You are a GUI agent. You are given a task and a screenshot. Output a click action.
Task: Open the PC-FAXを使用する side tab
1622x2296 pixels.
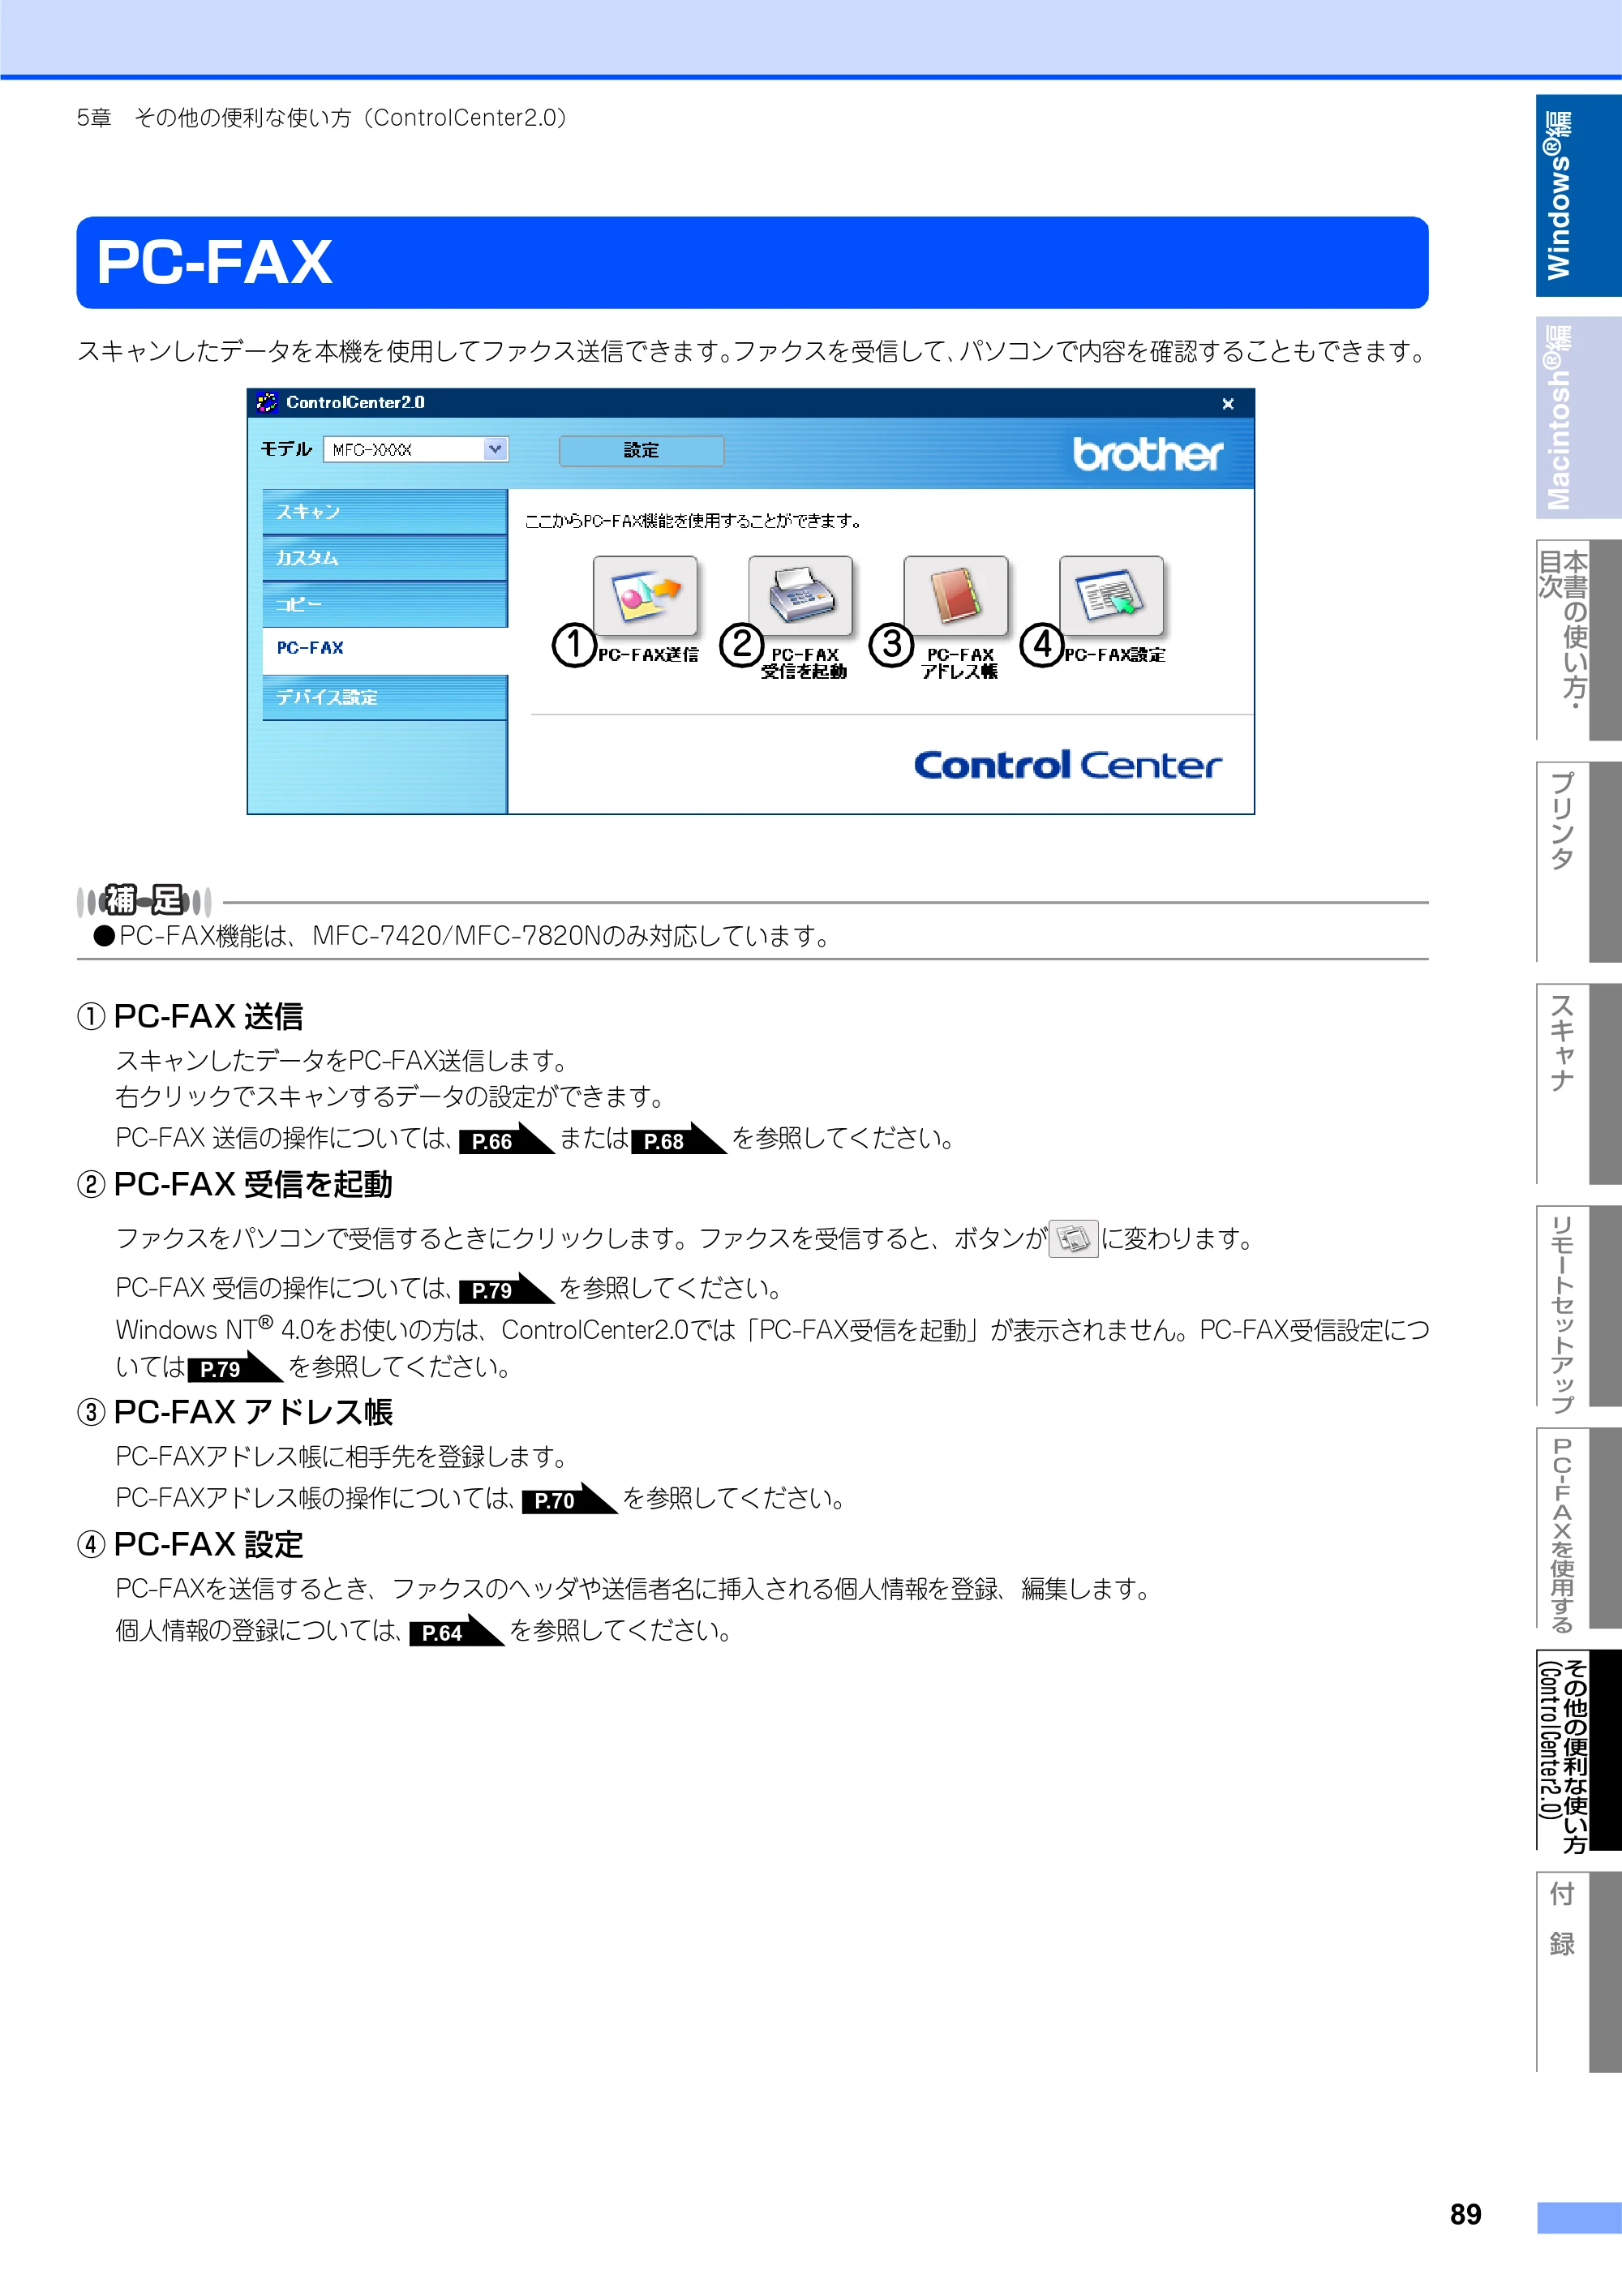(1578, 1528)
